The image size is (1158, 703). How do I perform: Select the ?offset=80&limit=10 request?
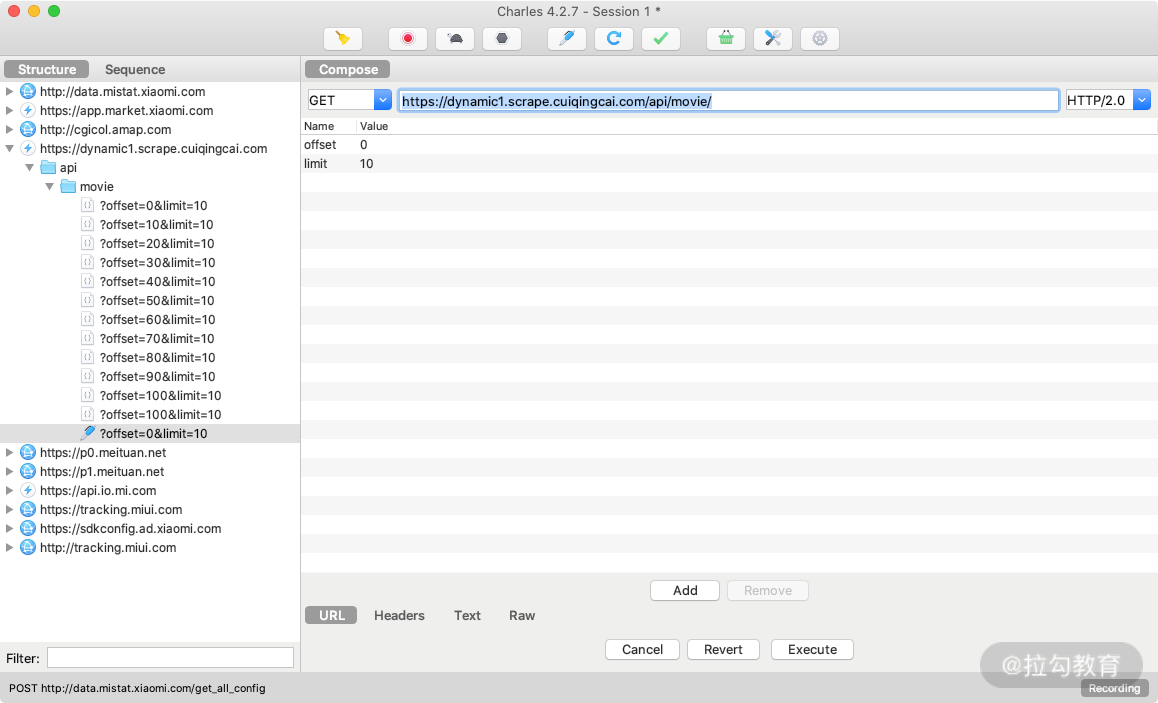tap(157, 357)
